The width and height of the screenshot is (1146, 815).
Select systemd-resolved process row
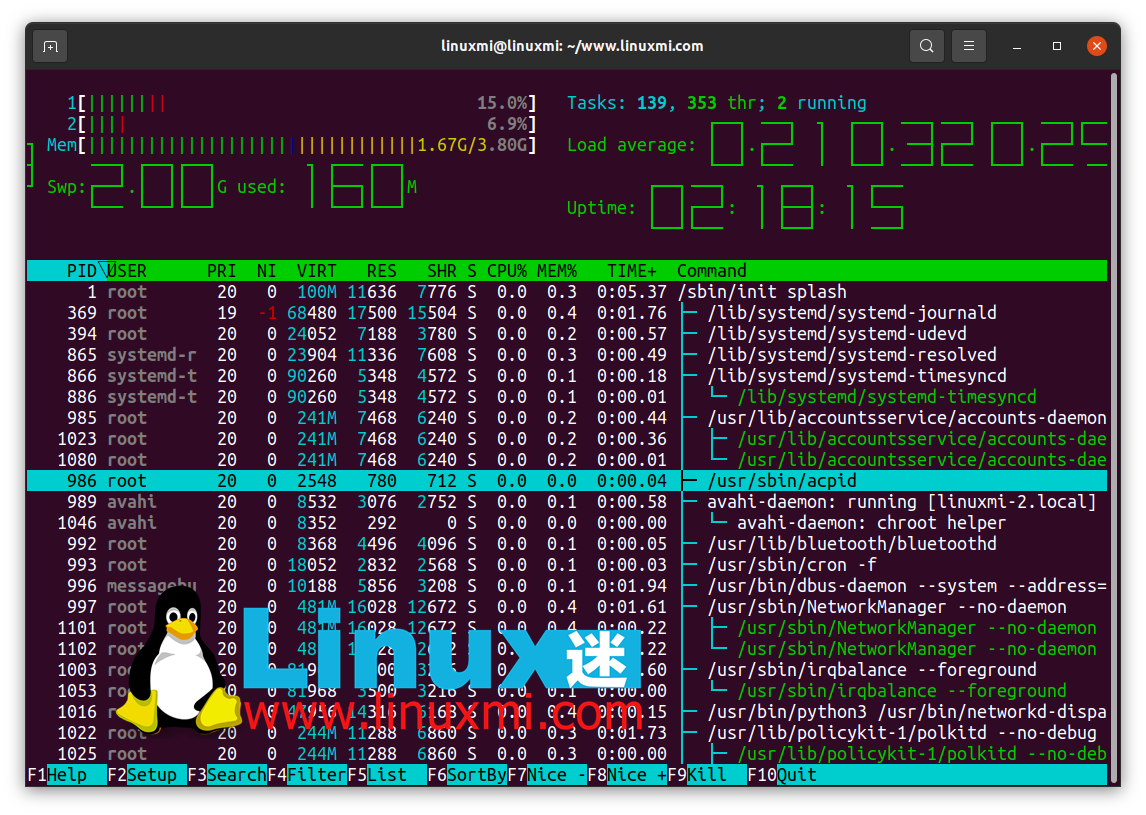click(567, 355)
